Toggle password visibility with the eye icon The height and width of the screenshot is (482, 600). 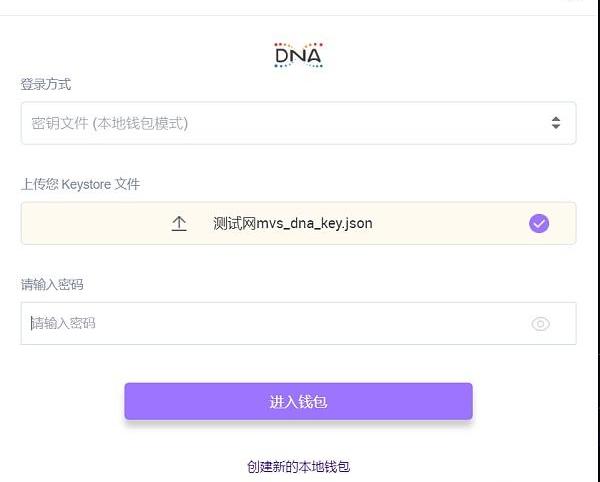tap(540, 324)
